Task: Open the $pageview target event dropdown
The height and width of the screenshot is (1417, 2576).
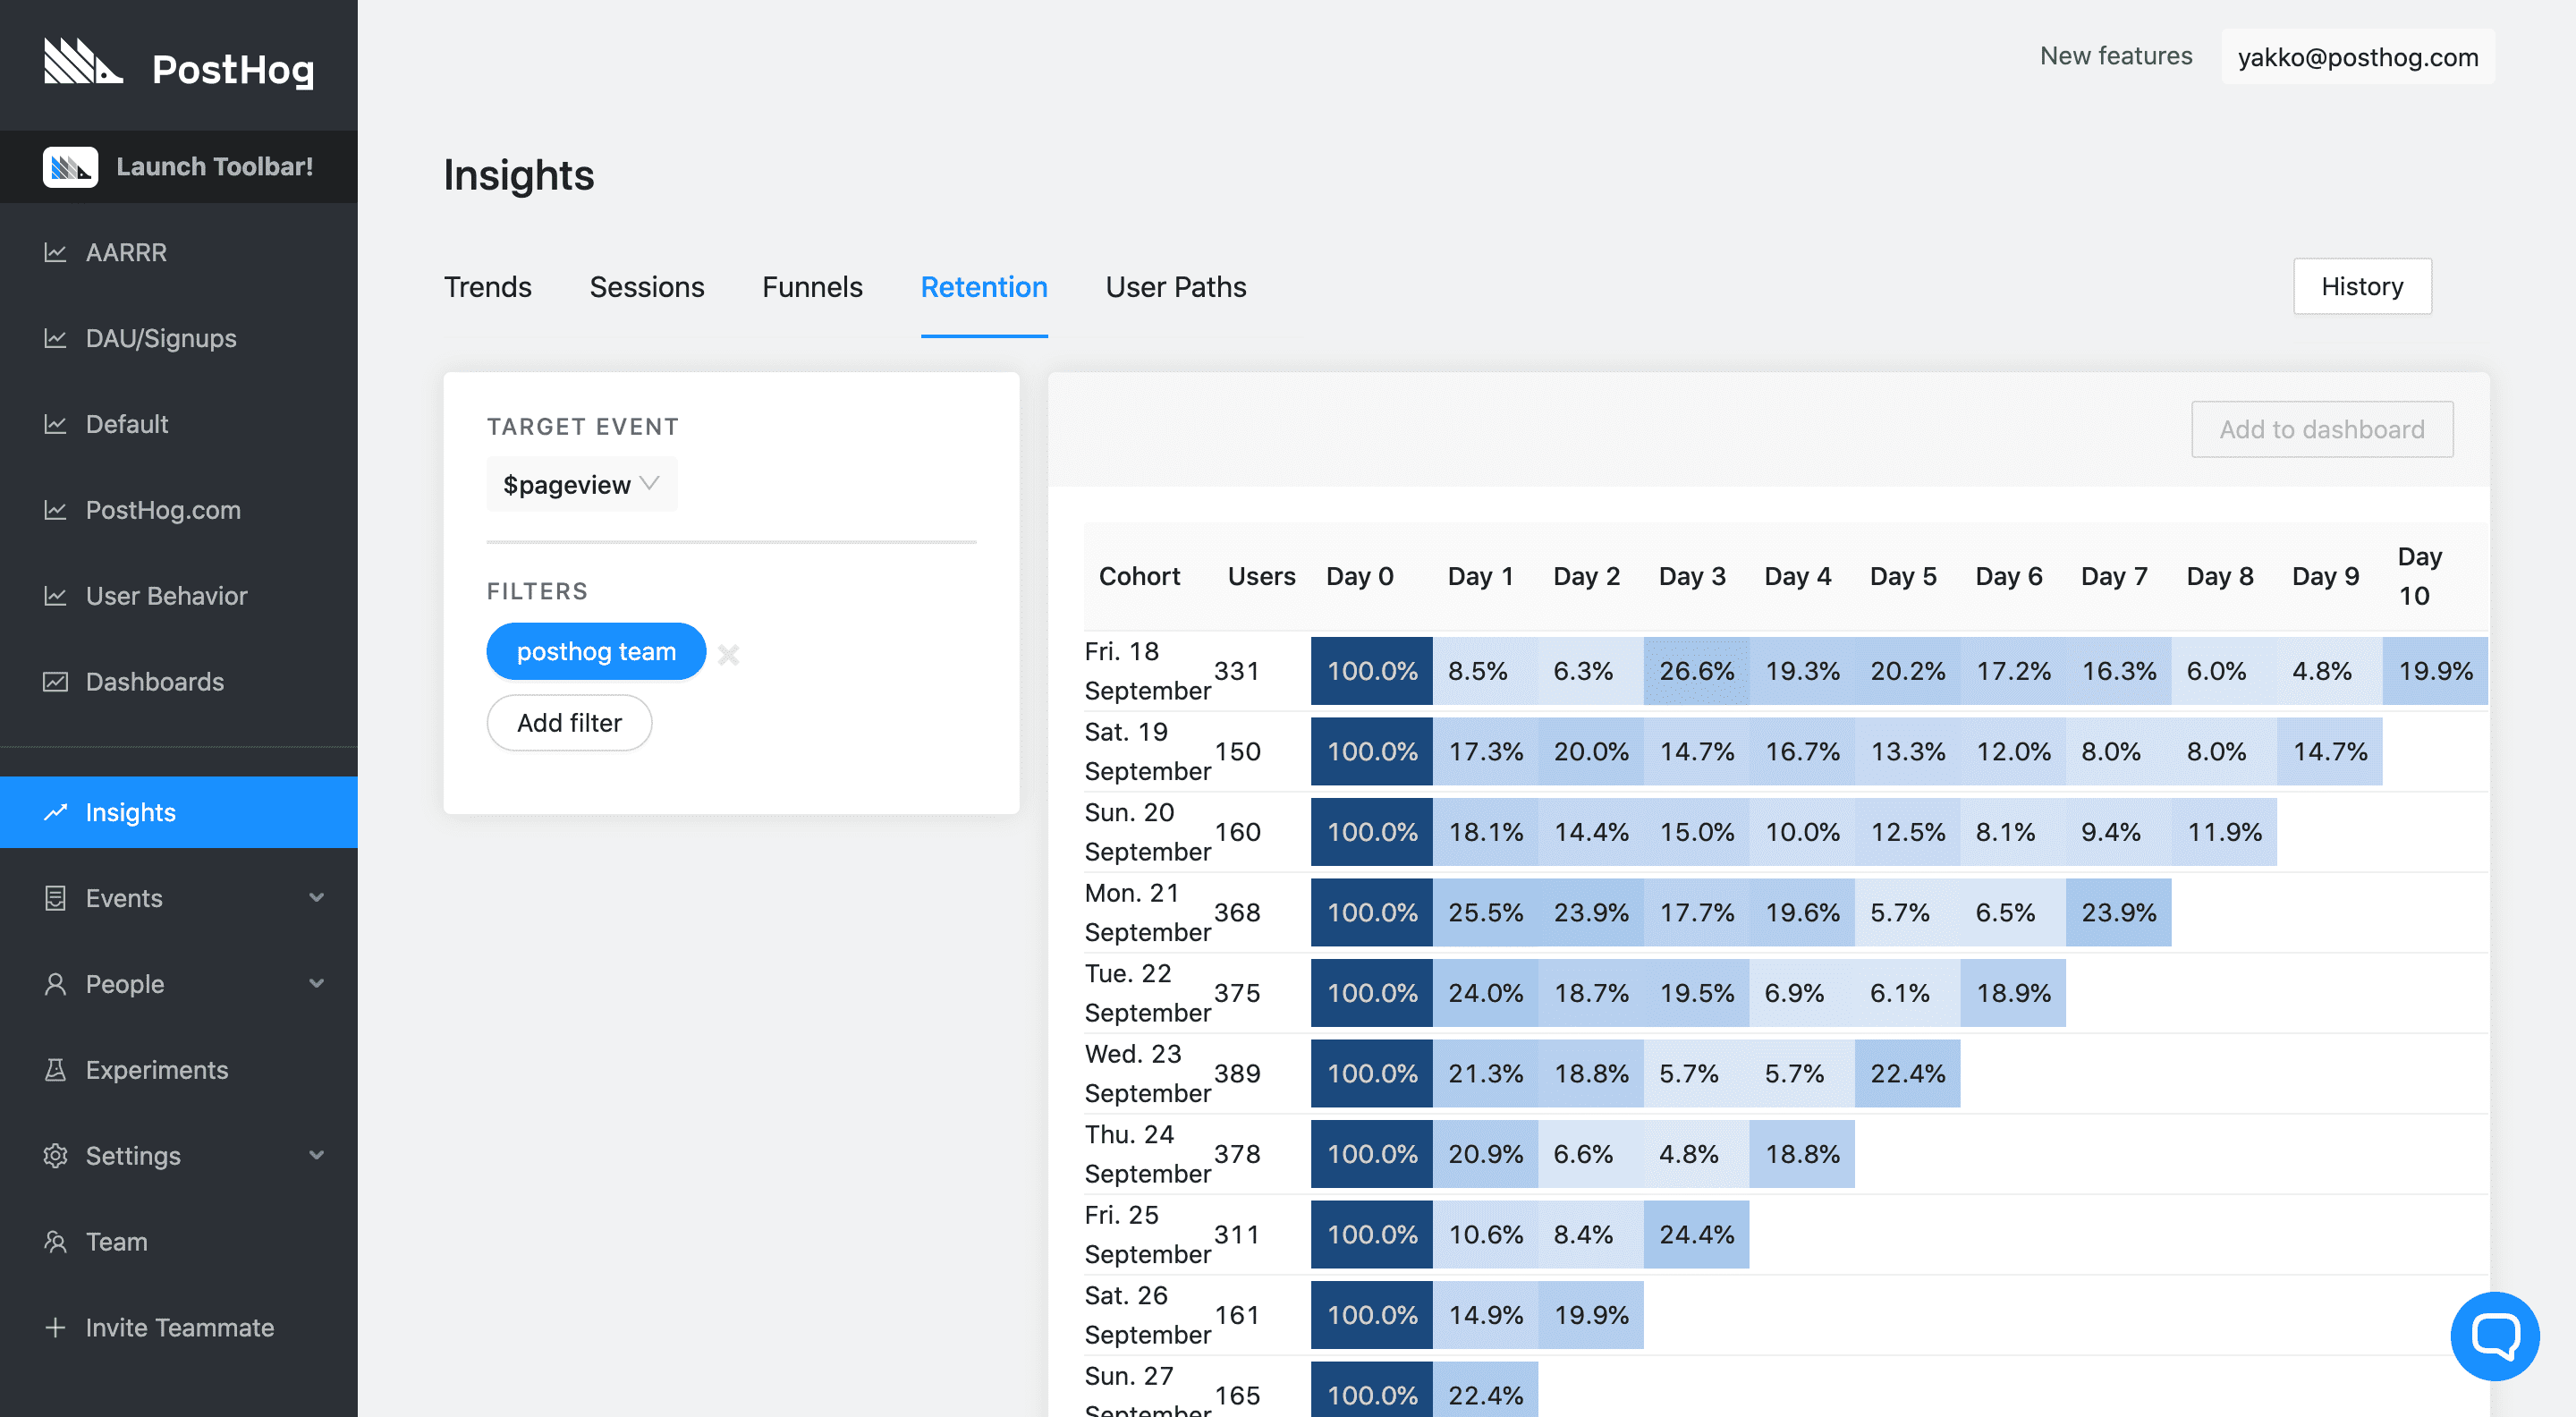Action: (581, 484)
